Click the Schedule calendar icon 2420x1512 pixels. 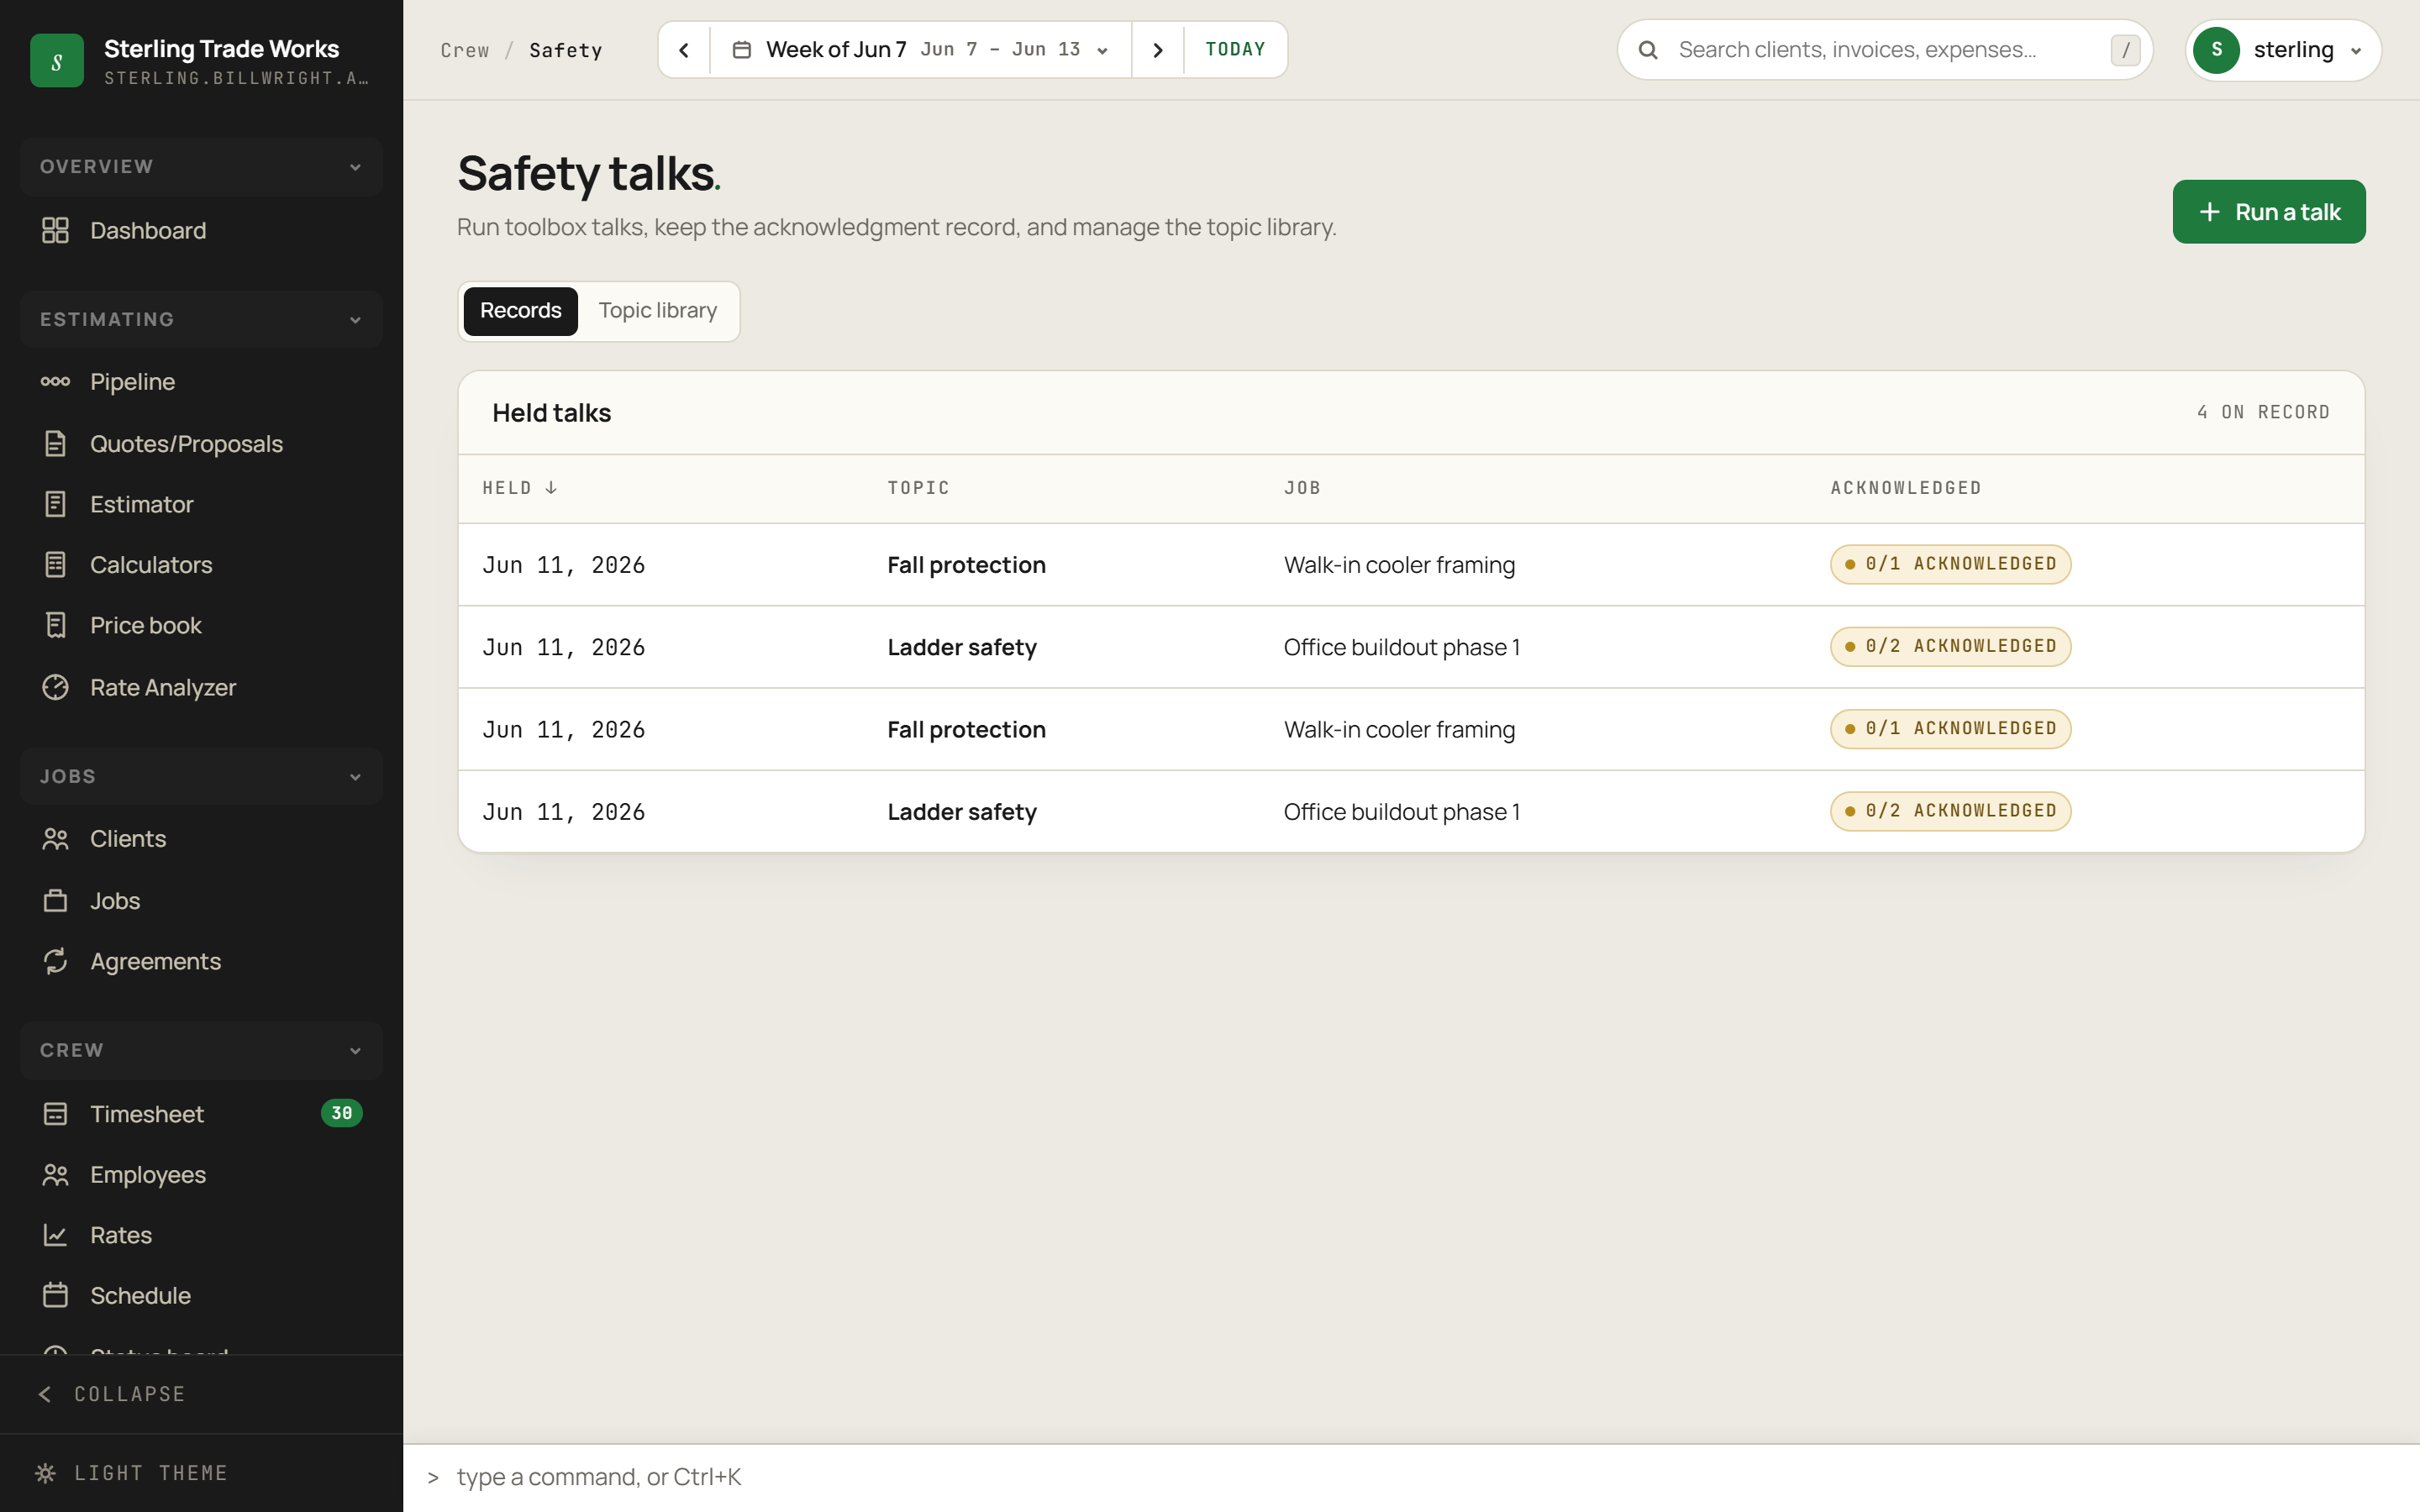55,1295
